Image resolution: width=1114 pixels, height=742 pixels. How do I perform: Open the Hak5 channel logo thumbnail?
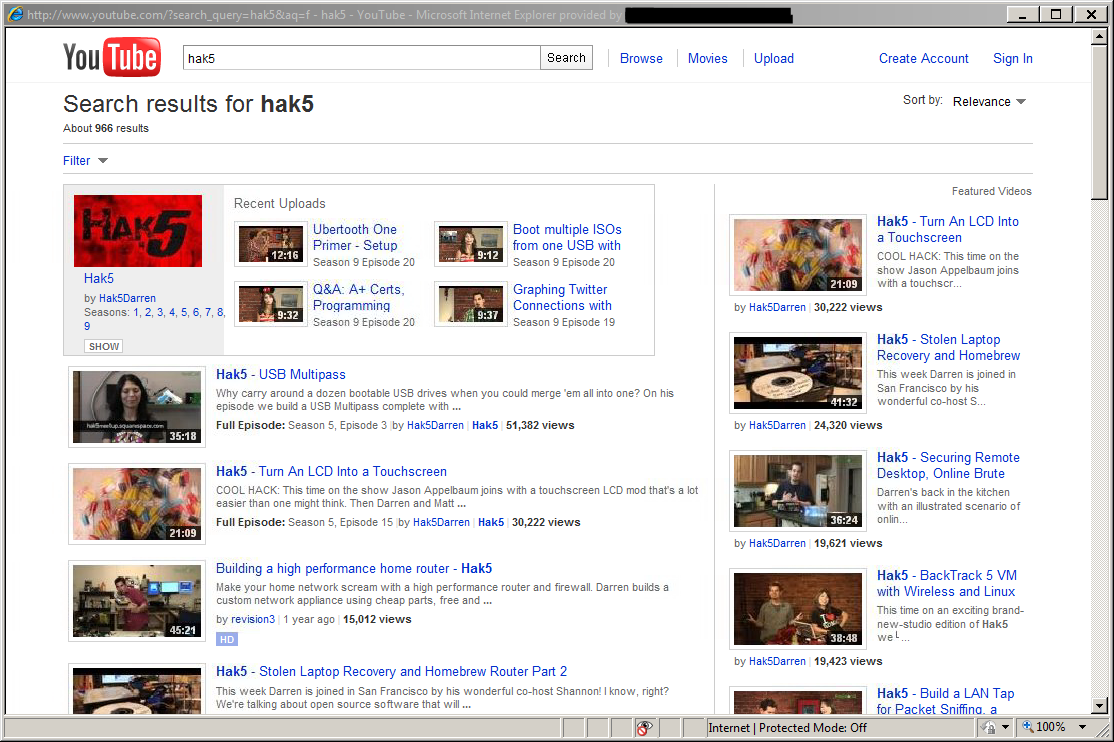[x=138, y=231]
